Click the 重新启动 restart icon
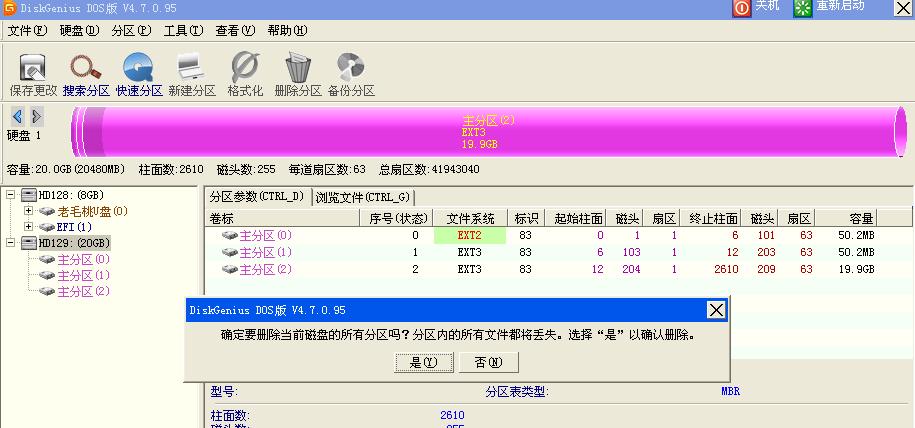The width and height of the screenshot is (915, 428). click(x=803, y=8)
